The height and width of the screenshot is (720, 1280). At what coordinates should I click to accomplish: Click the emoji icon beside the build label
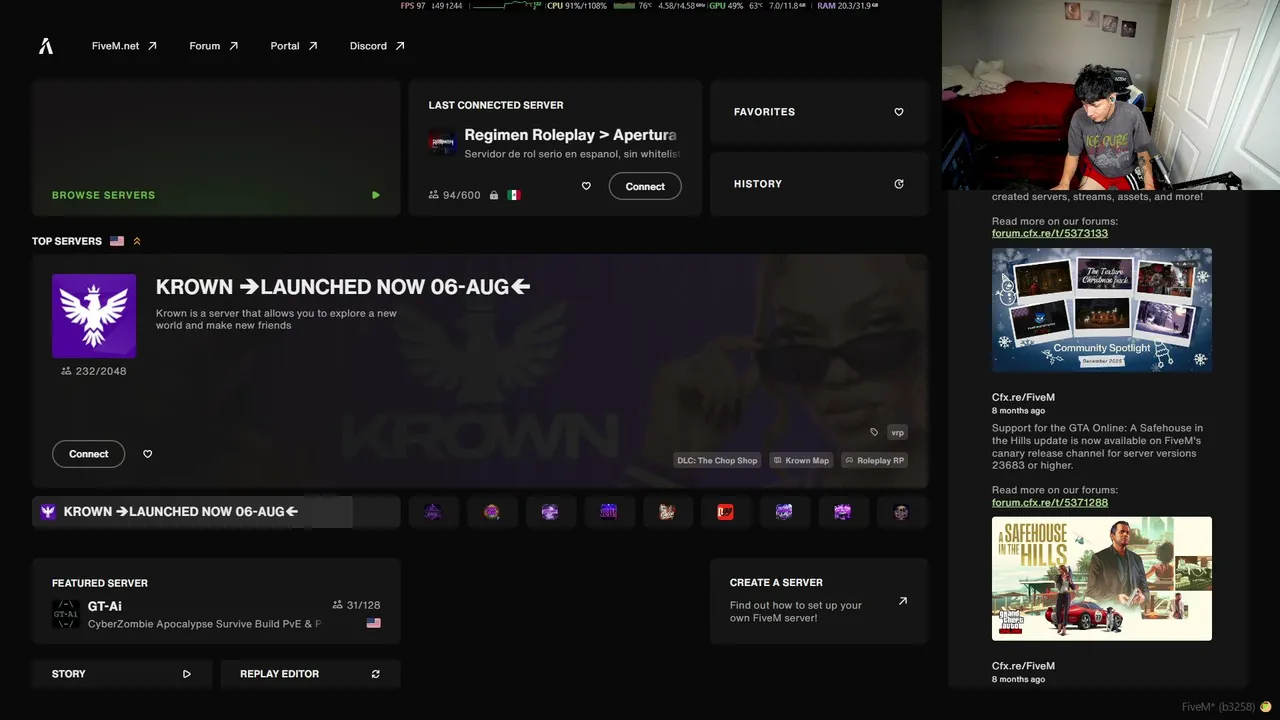click(1265, 707)
